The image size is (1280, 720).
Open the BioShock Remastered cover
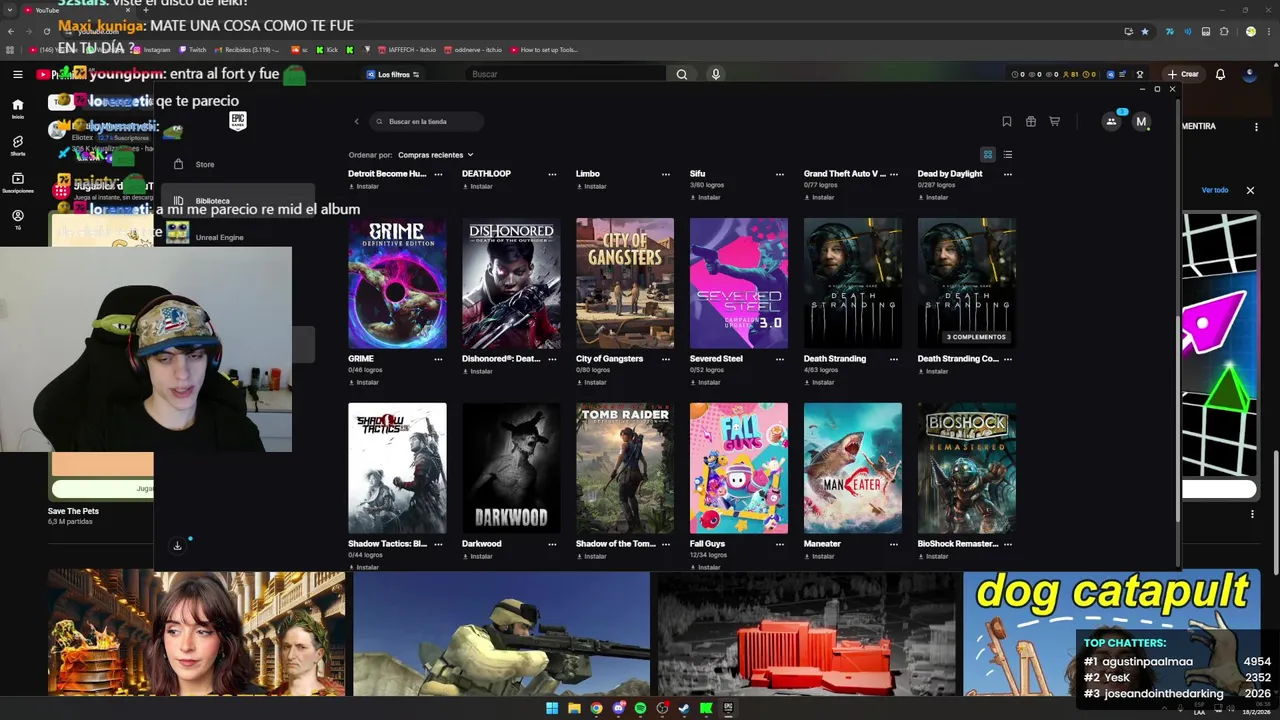coord(967,468)
